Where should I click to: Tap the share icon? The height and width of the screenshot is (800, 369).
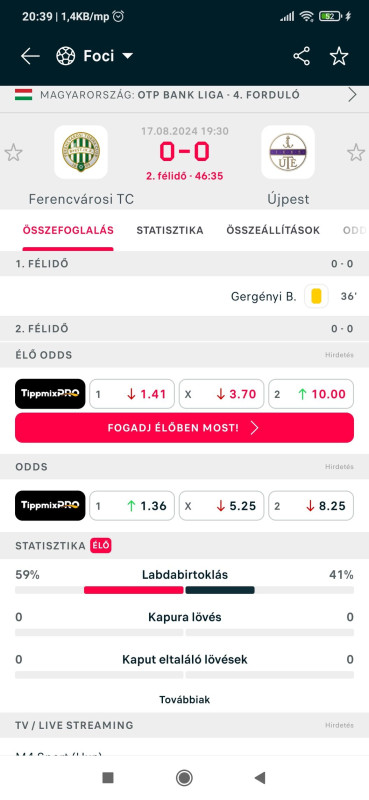(x=302, y=56)
